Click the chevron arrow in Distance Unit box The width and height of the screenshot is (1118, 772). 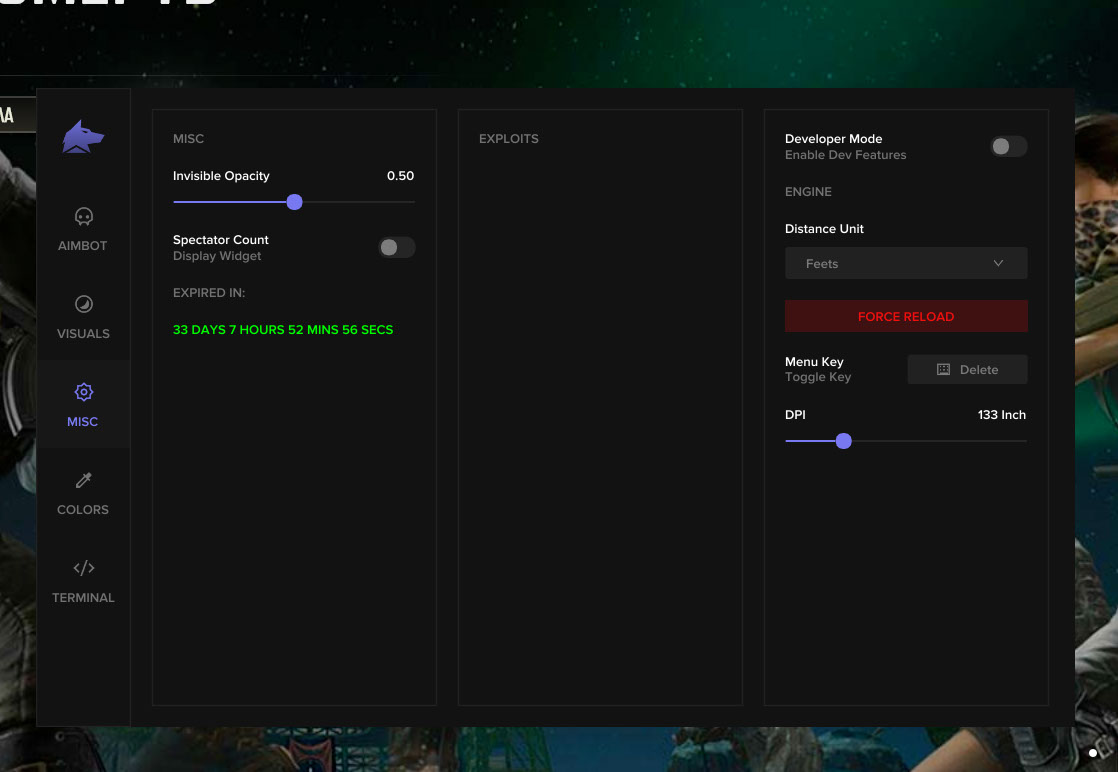pos(998,264)
